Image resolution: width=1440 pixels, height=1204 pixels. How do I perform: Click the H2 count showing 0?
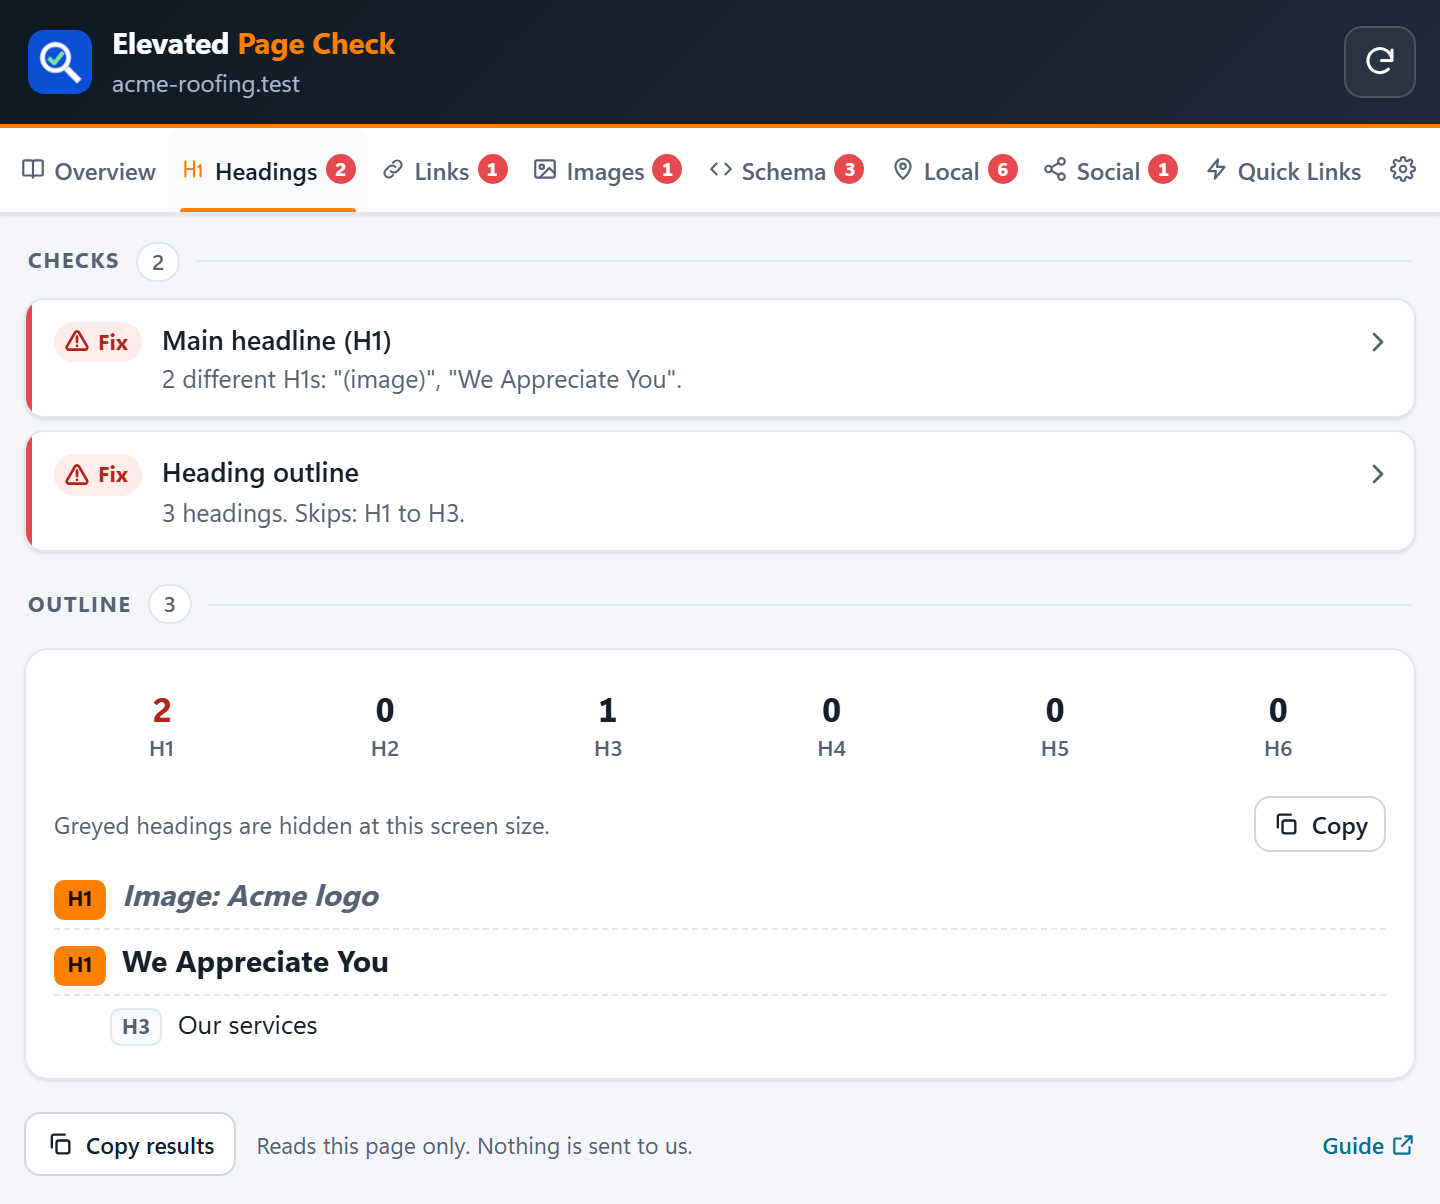[x=385, y=711]
